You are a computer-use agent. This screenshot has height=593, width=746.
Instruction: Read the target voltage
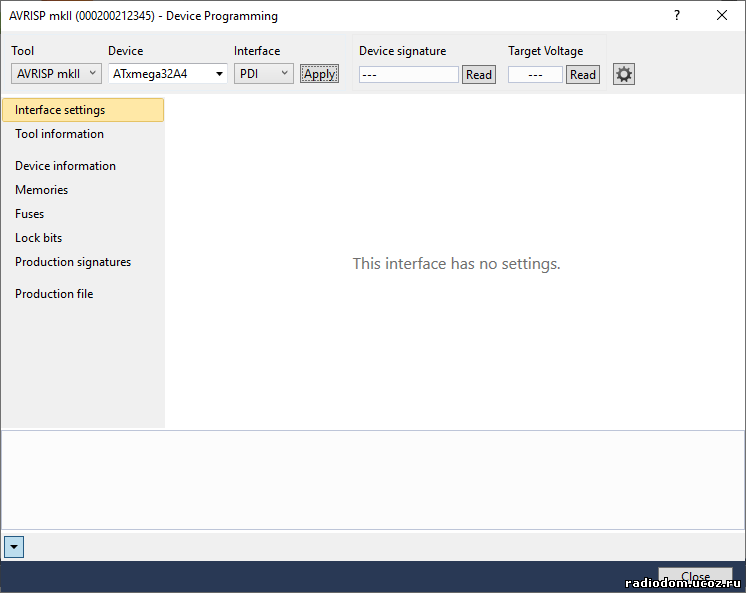pos(583,75)
